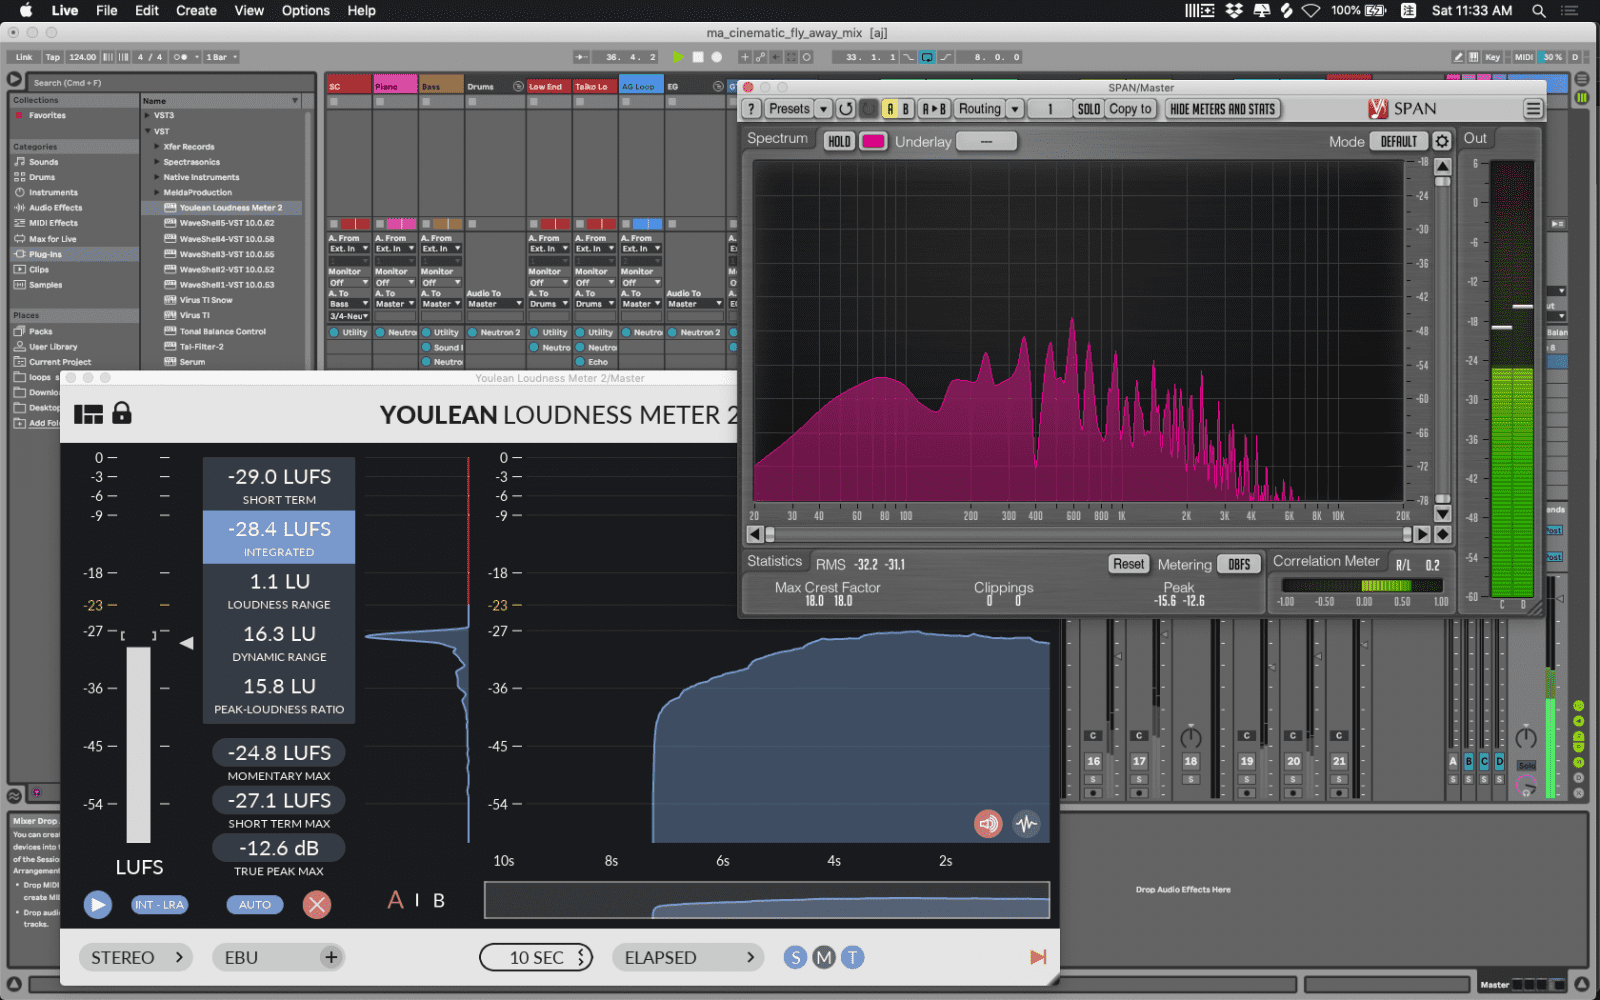Open Youlean STEREO channel selector
Image resolution: width=1600 pixels, height=1000 pixels.
point(136,957)
